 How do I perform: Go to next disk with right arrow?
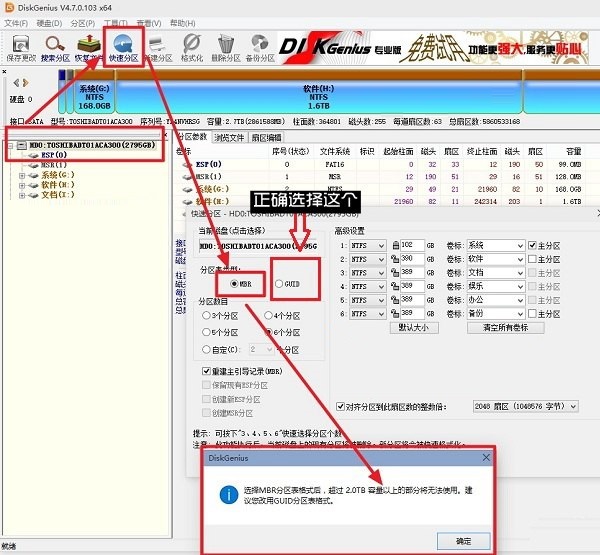pyautogui.click(x=26, y=82)
